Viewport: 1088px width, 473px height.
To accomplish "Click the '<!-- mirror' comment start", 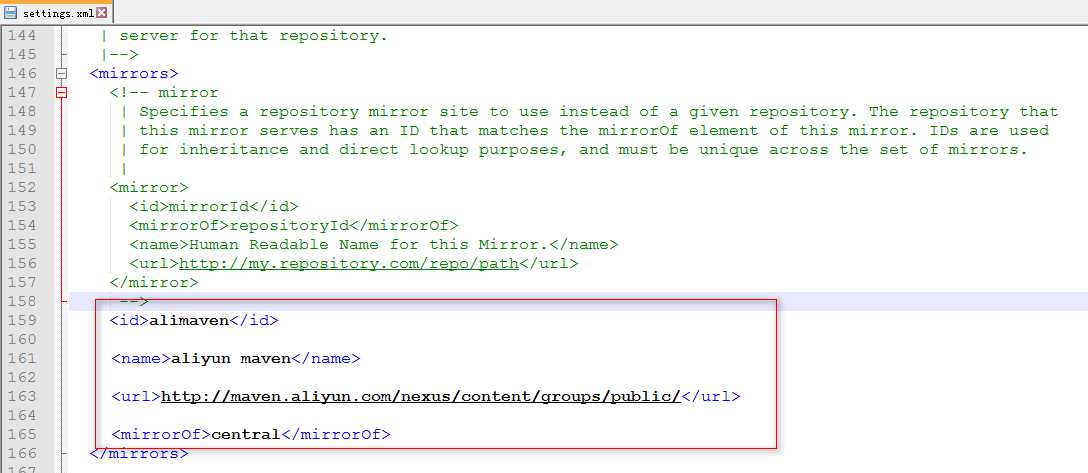I will [x=164, y=92].
